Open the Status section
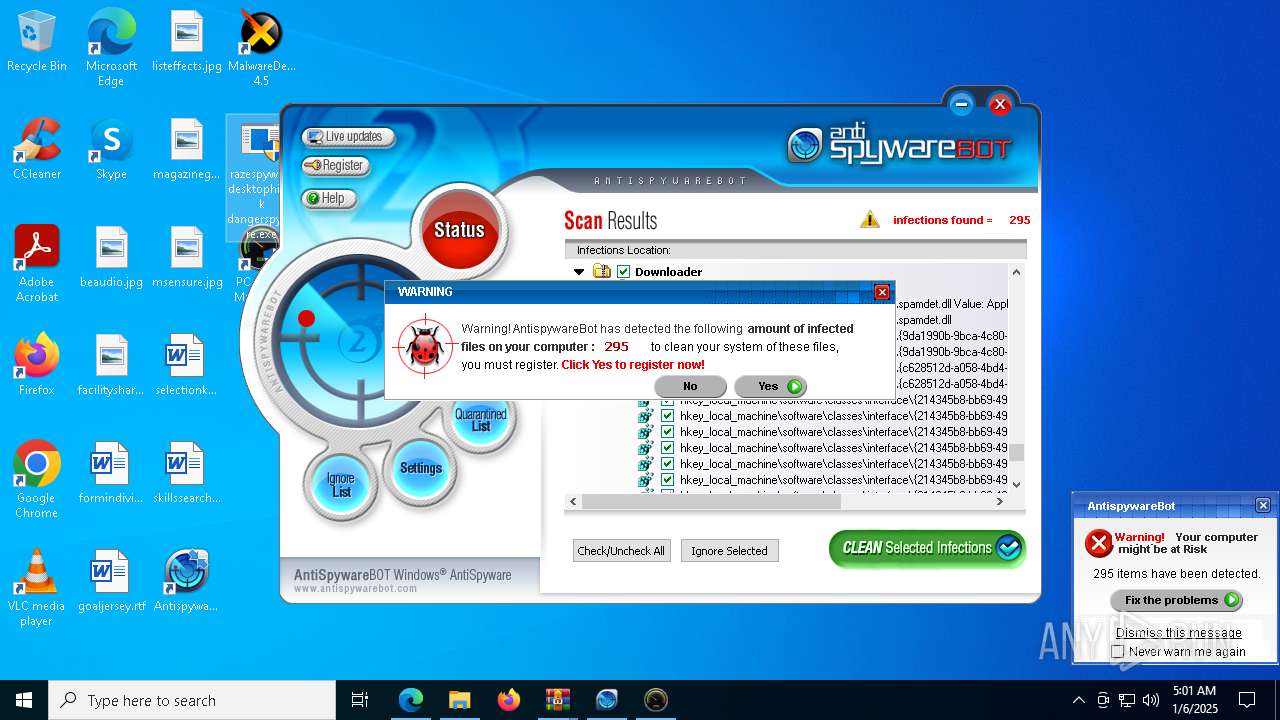 459,230
